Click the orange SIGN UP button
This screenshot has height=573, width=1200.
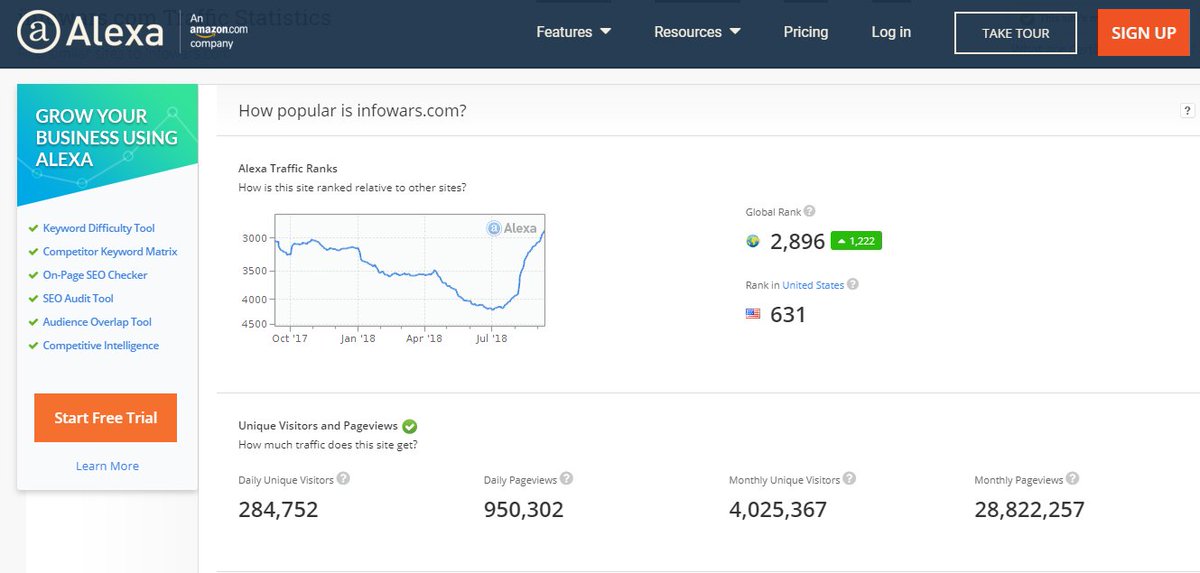point(1144,33)
